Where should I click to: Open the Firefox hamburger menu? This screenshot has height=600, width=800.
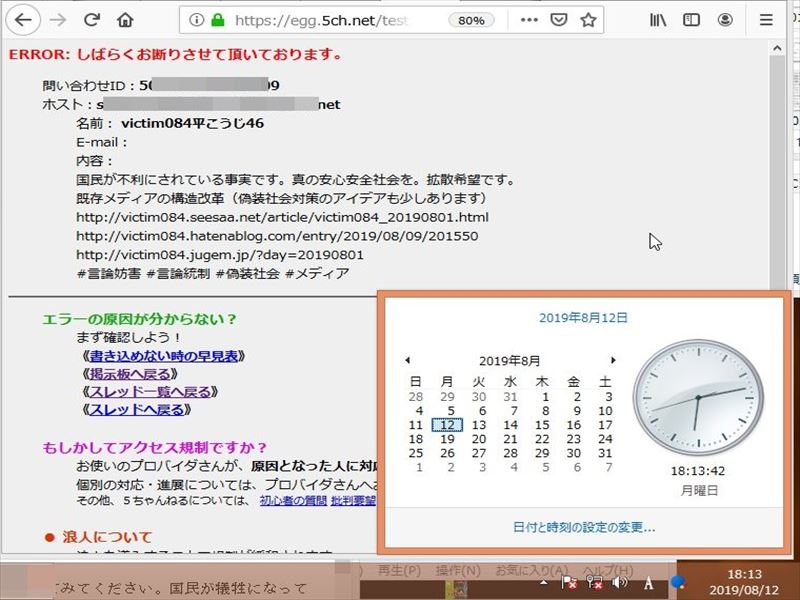pyautogui.click(x=765, y=19)
